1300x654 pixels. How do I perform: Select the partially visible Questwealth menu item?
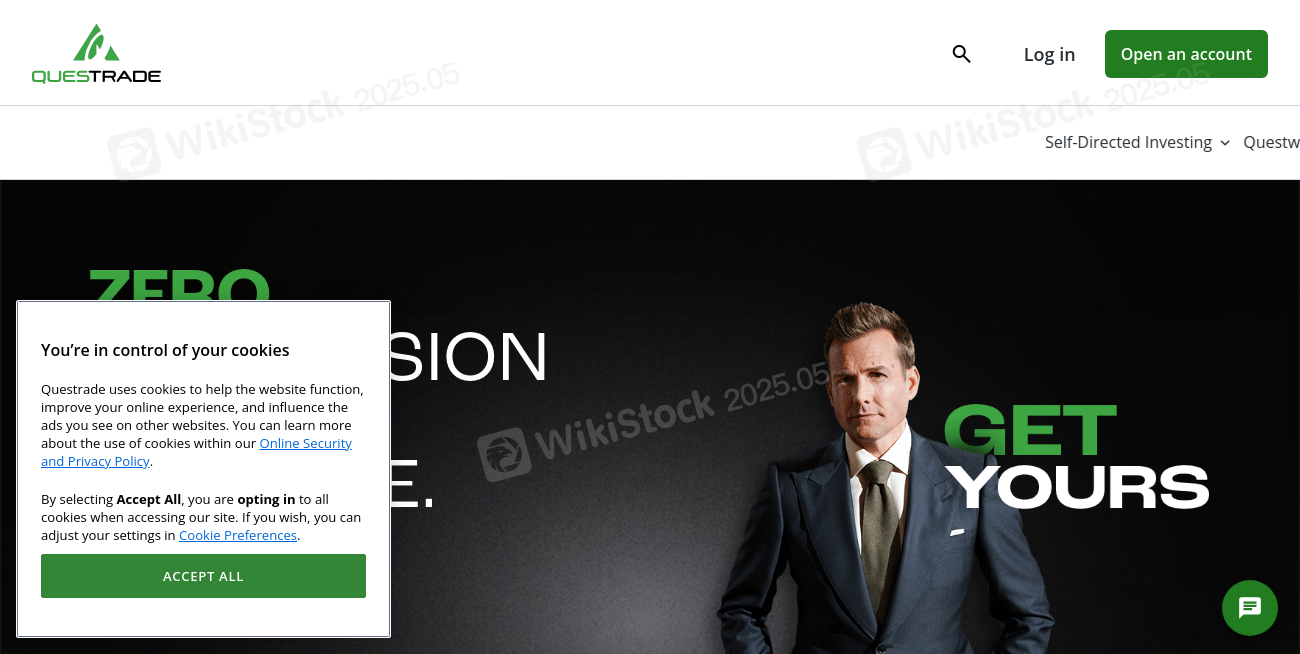tap(1271, 142)
